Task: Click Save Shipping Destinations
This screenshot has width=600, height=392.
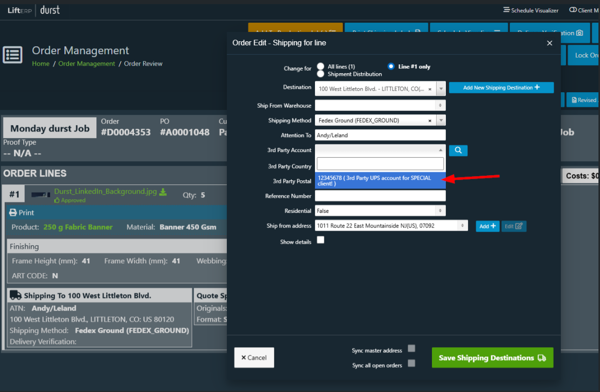Action: [x=492, y=358]
